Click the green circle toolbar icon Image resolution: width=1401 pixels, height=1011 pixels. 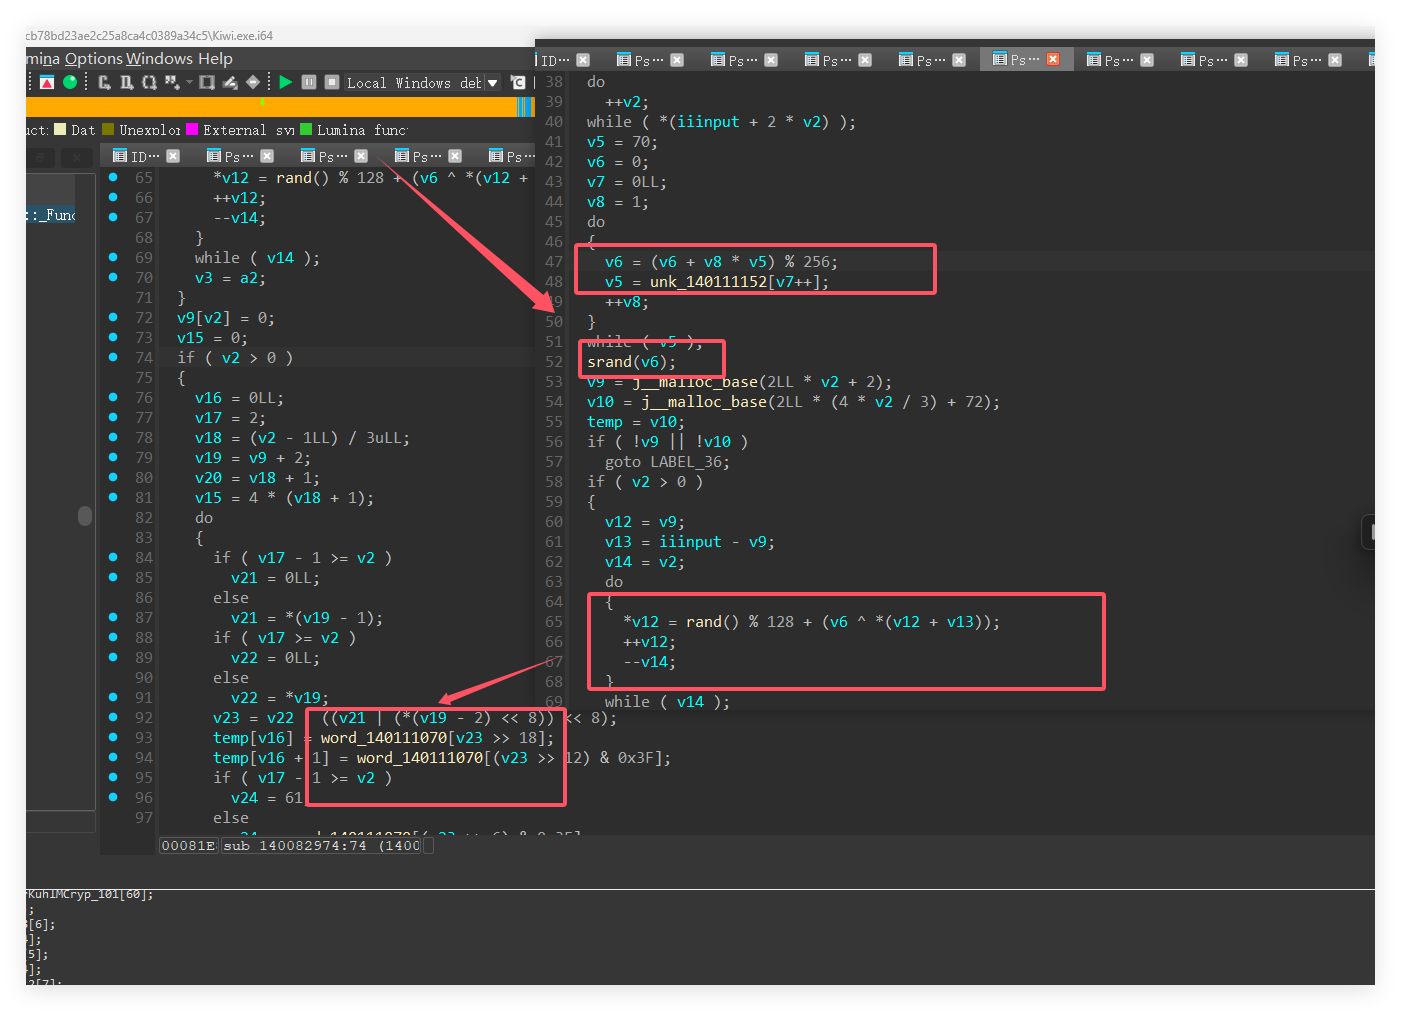point(70,82)
